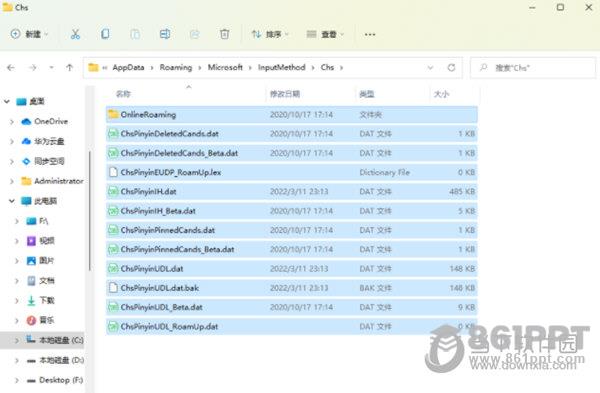Click the Copy icon in toolbar
This screenshot has width=600, height=393.
105,34
